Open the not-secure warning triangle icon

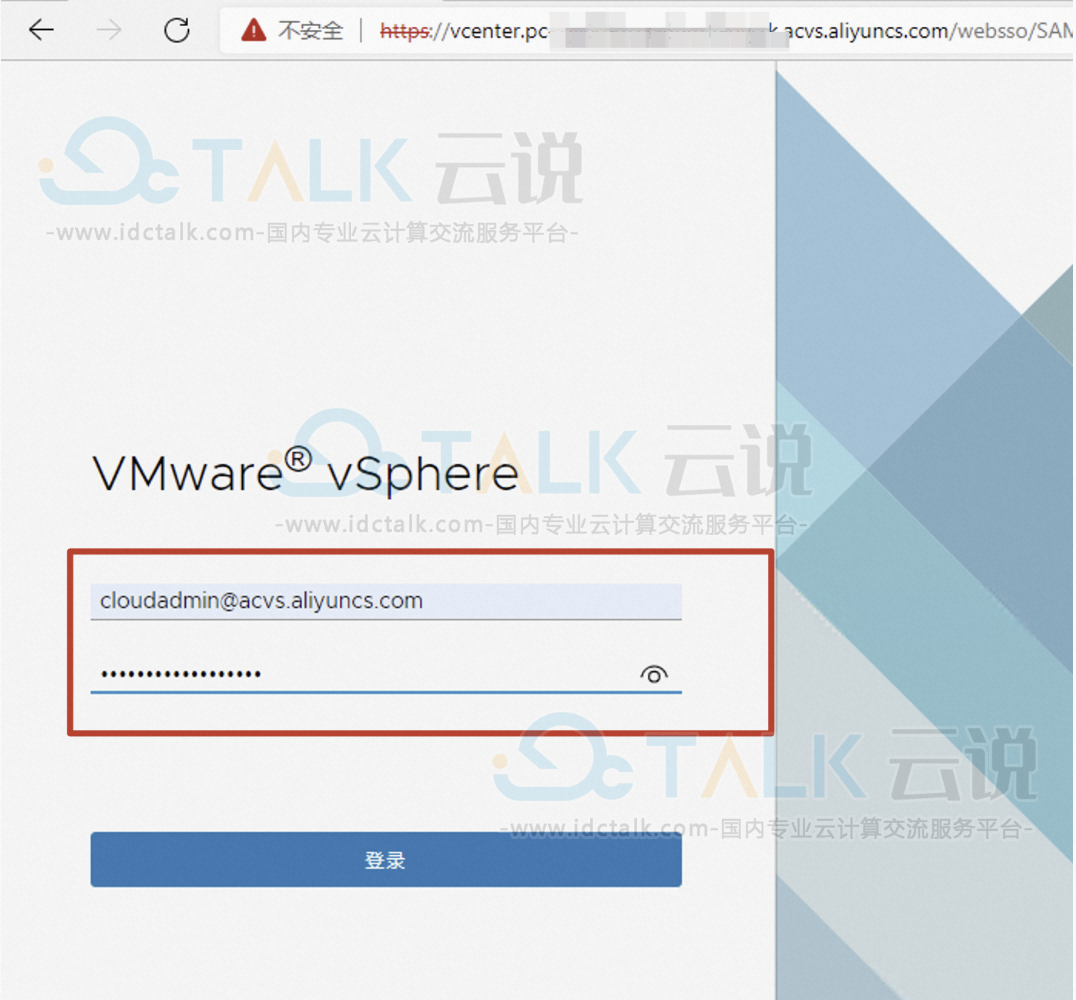(x=254, y=30)
